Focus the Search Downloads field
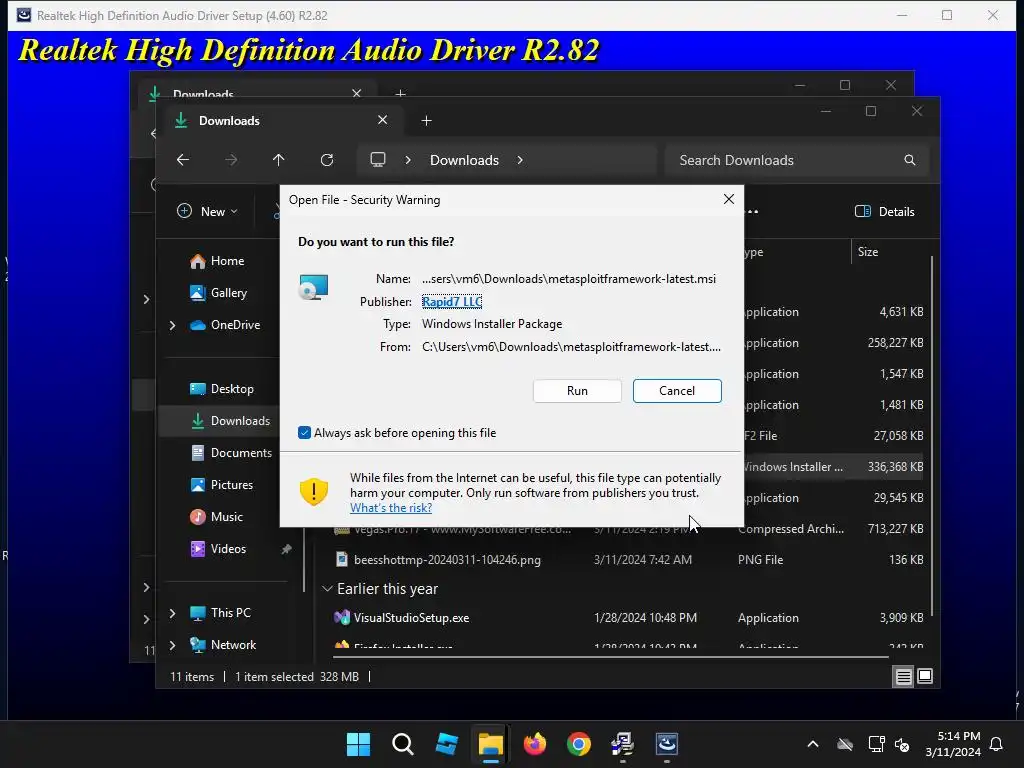This screenshot has height=768, width=1024. tap(784, 160)
